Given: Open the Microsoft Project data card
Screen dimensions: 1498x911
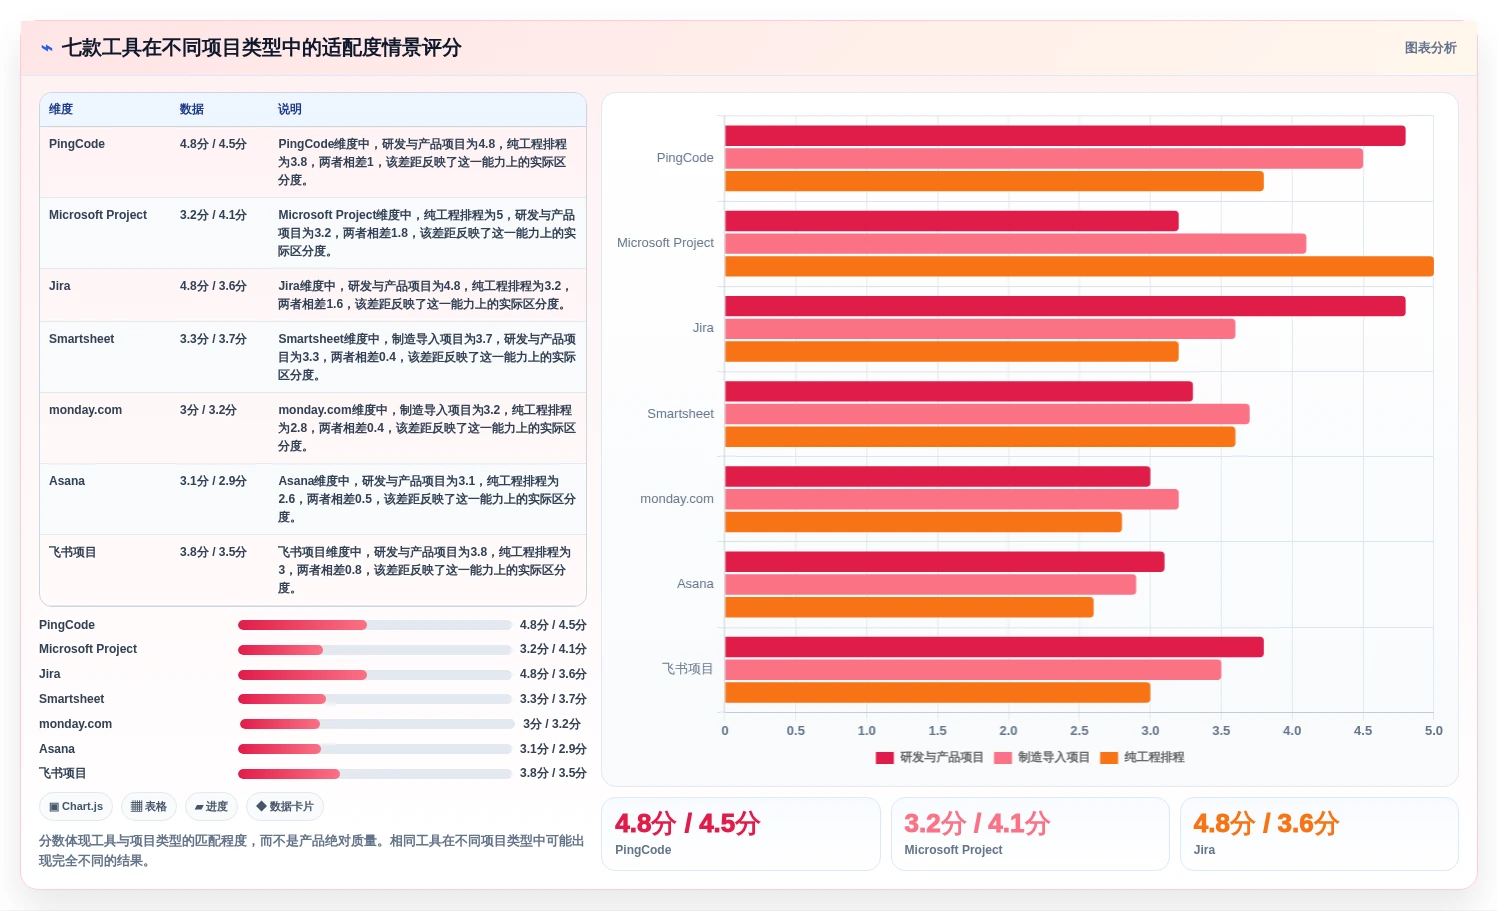Looking at the screenshot, I should [1030, 834].
